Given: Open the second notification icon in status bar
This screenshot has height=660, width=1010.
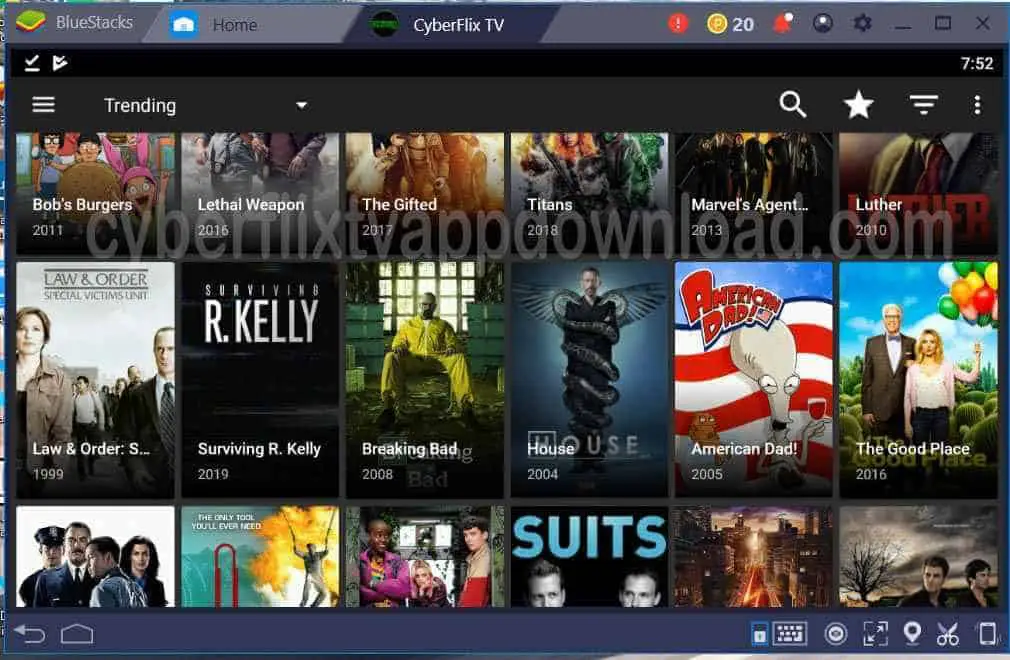Looking at the screenshot, I should coord(60,62).
